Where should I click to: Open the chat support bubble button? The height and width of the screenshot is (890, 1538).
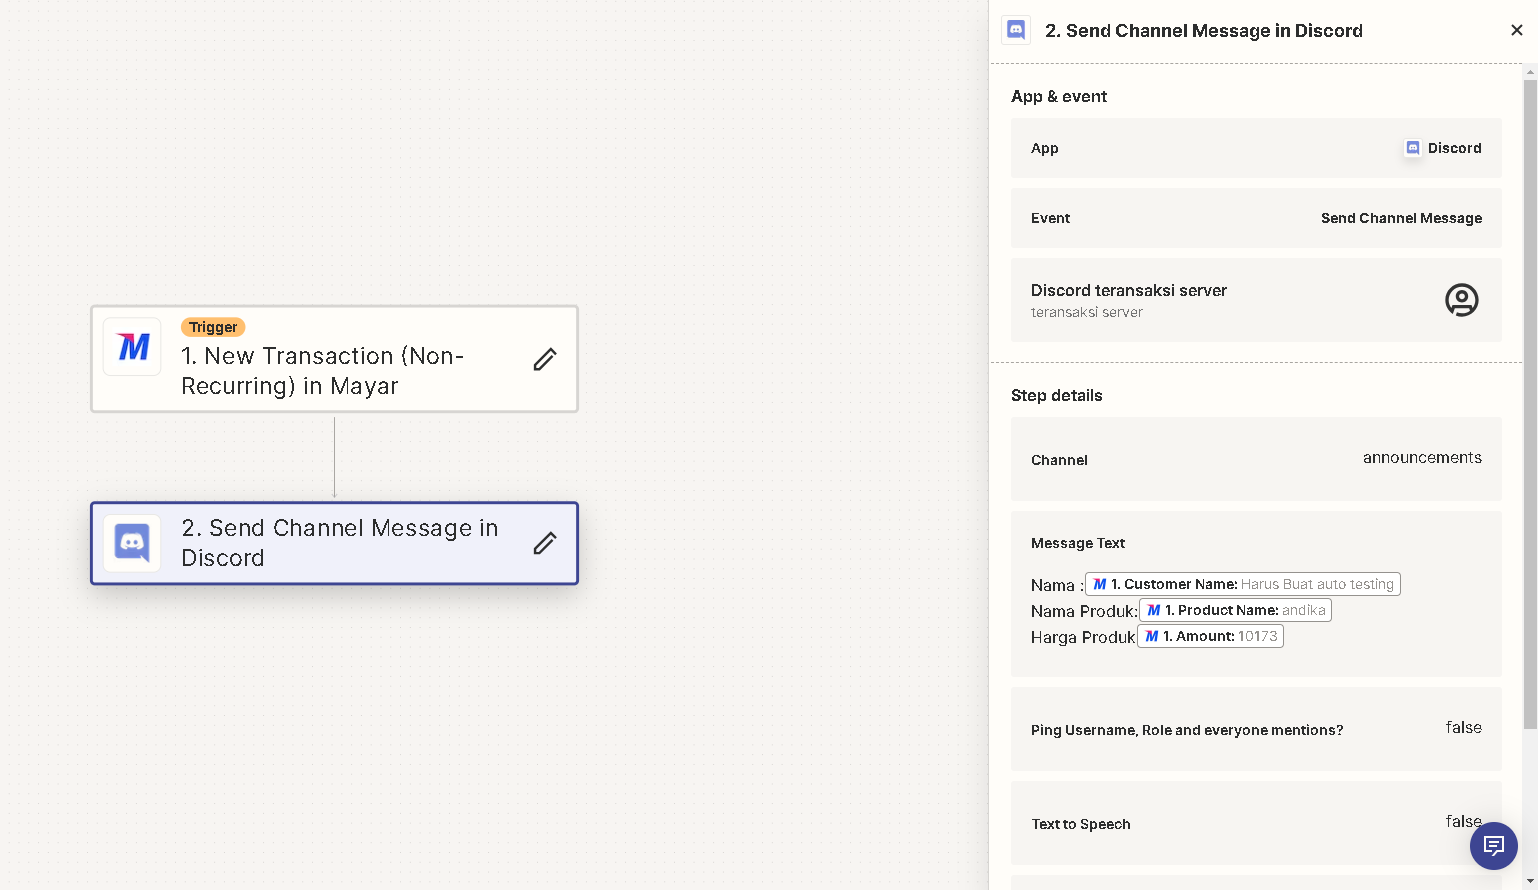(x=1494, y=846)
